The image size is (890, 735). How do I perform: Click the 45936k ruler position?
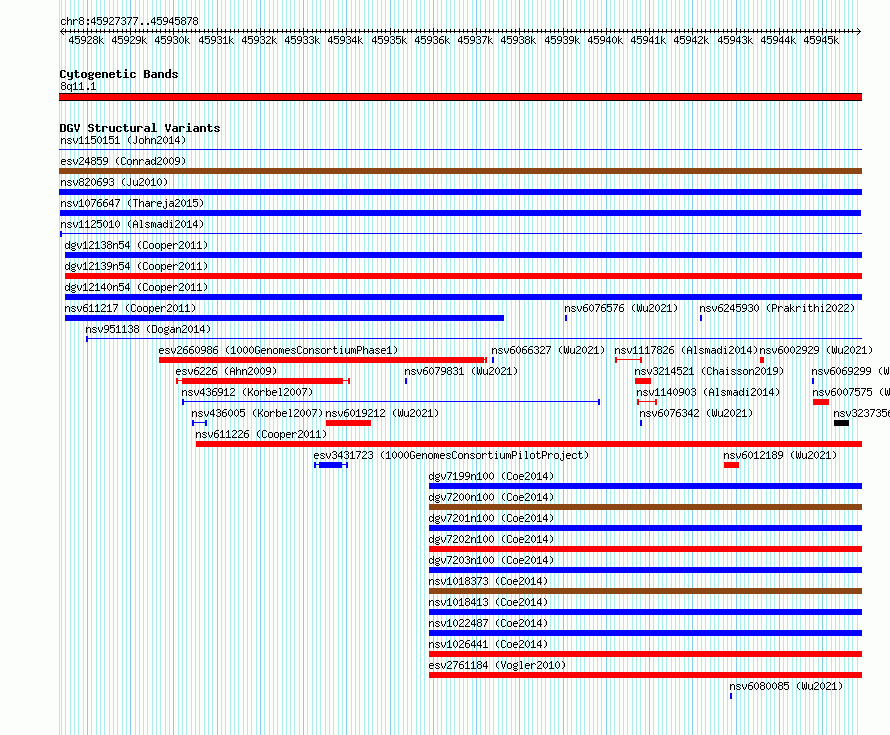tap(432, 40)
